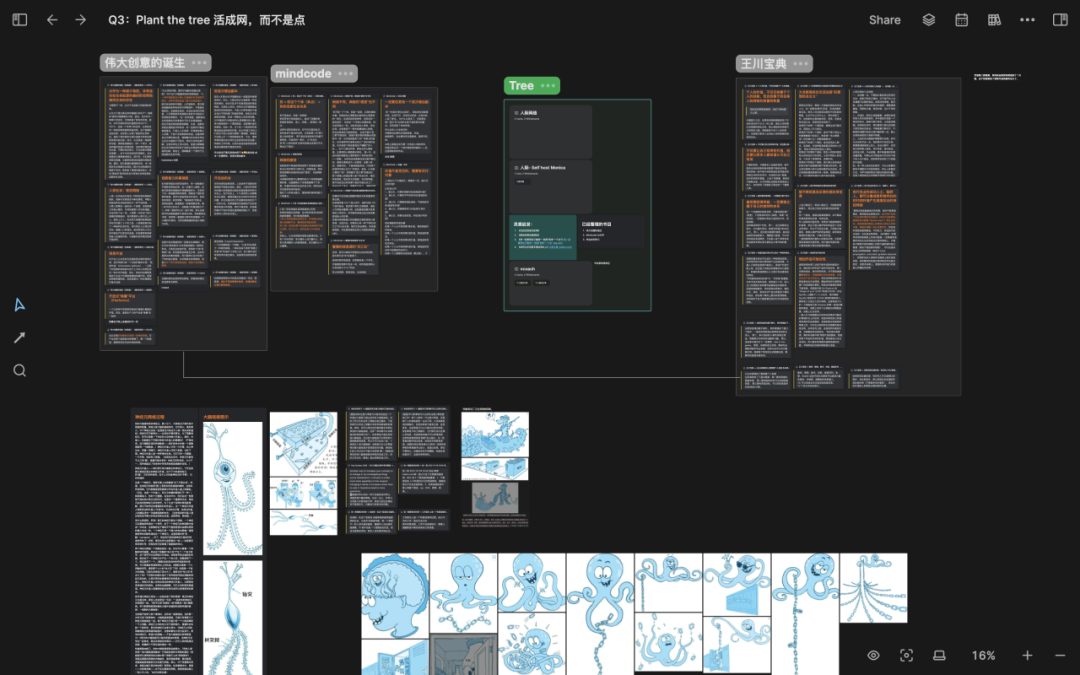Start presentation mode icon
This screenshot has width=1080, height=675.
pyautogui.click(x=939, y=655)
